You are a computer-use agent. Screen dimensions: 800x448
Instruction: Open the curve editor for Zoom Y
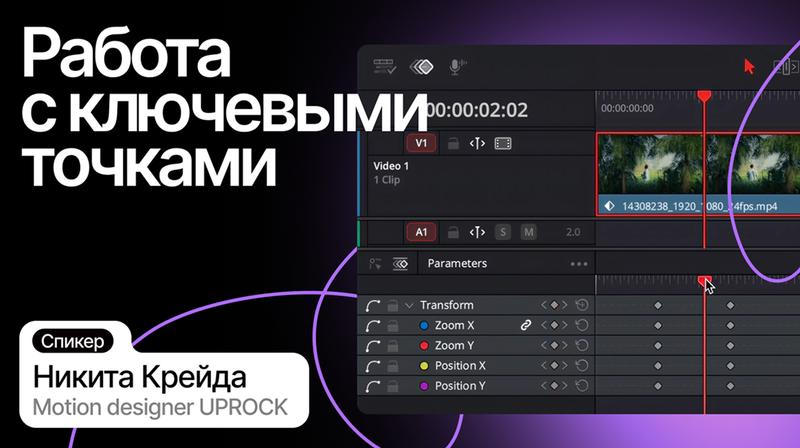click(x=373, y=346)
